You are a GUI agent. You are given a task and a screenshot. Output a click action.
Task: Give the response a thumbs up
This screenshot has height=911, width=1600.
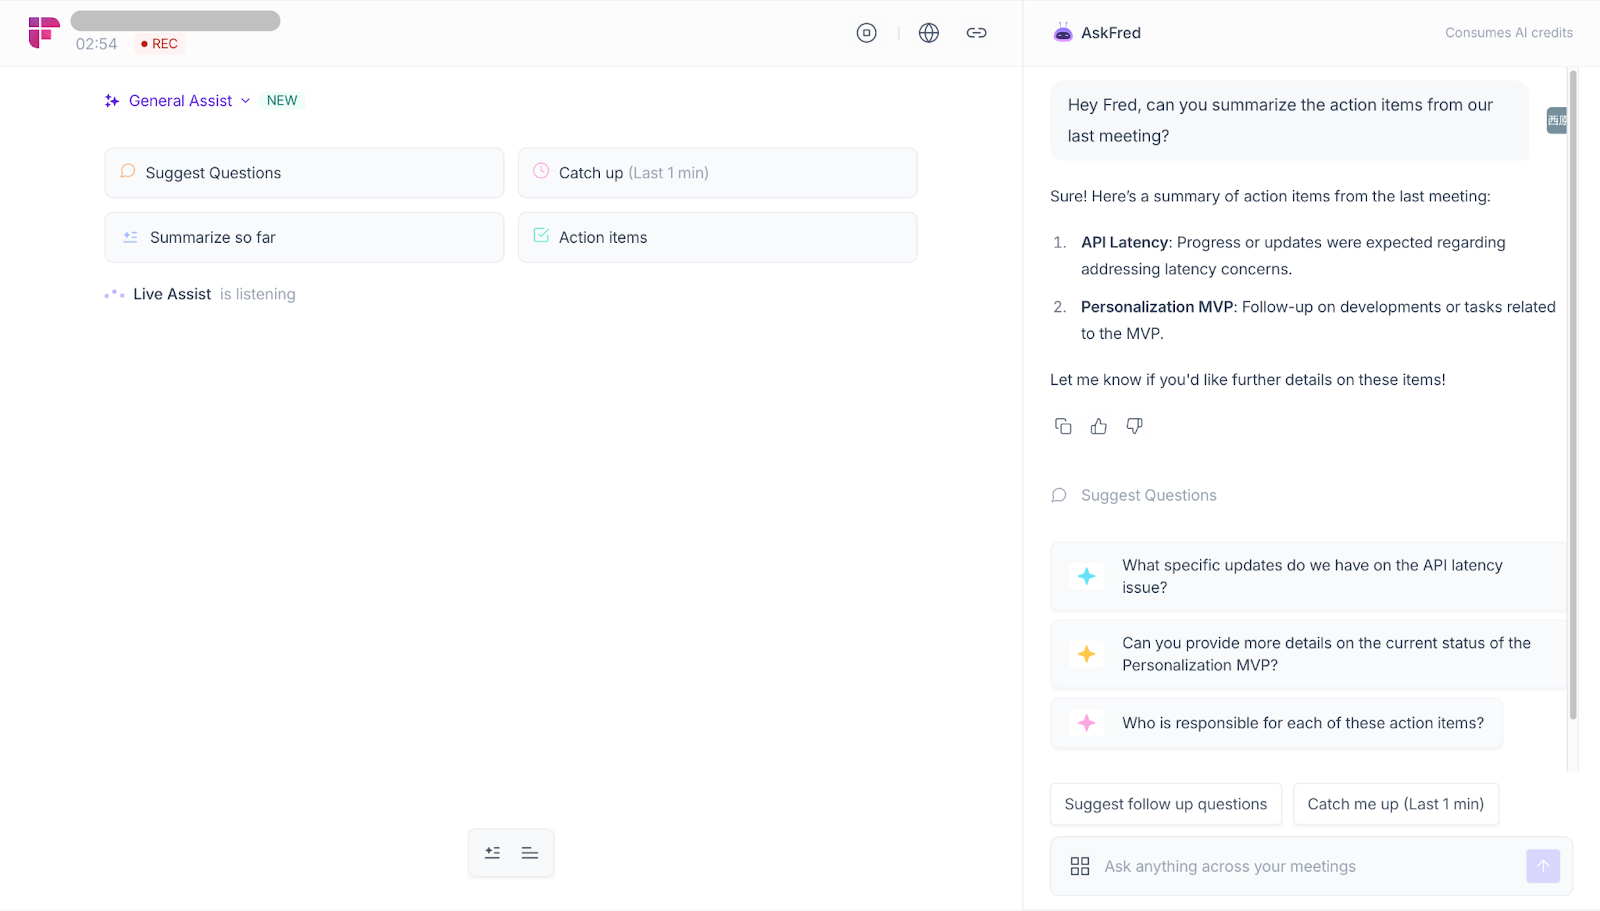click(1098, 426)
